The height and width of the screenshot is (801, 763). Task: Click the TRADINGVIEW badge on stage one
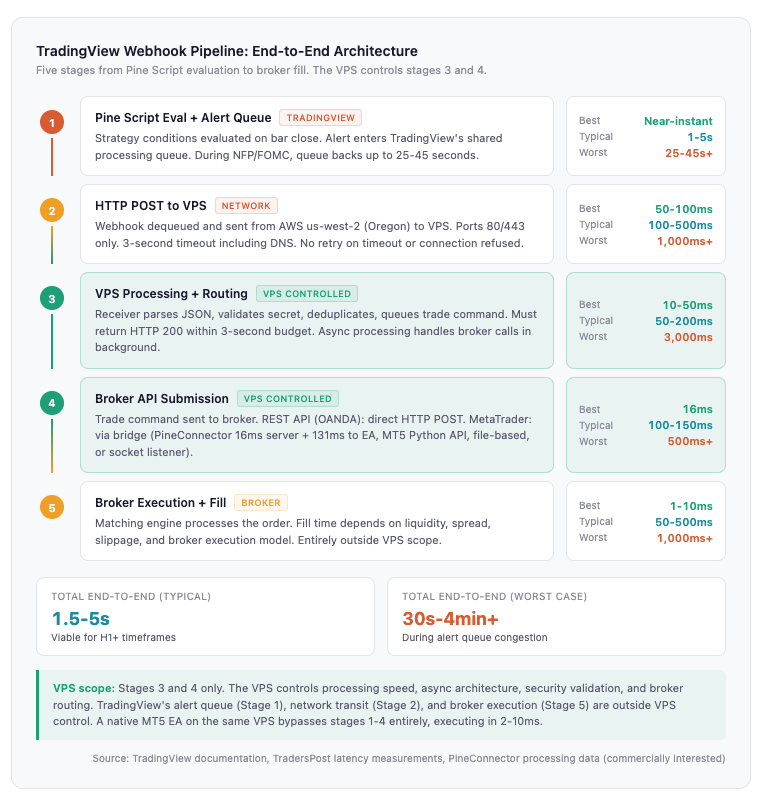(320, 118)
